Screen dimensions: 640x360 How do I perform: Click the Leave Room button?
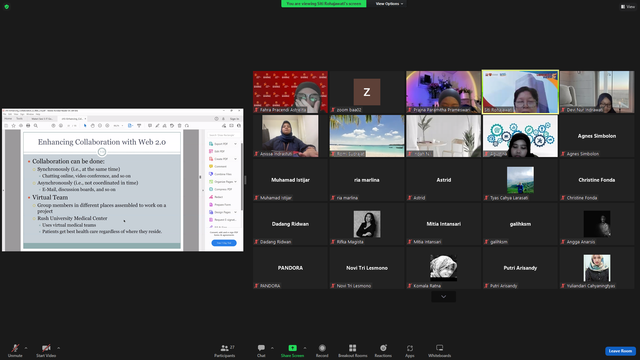click(x=620, y=351)
